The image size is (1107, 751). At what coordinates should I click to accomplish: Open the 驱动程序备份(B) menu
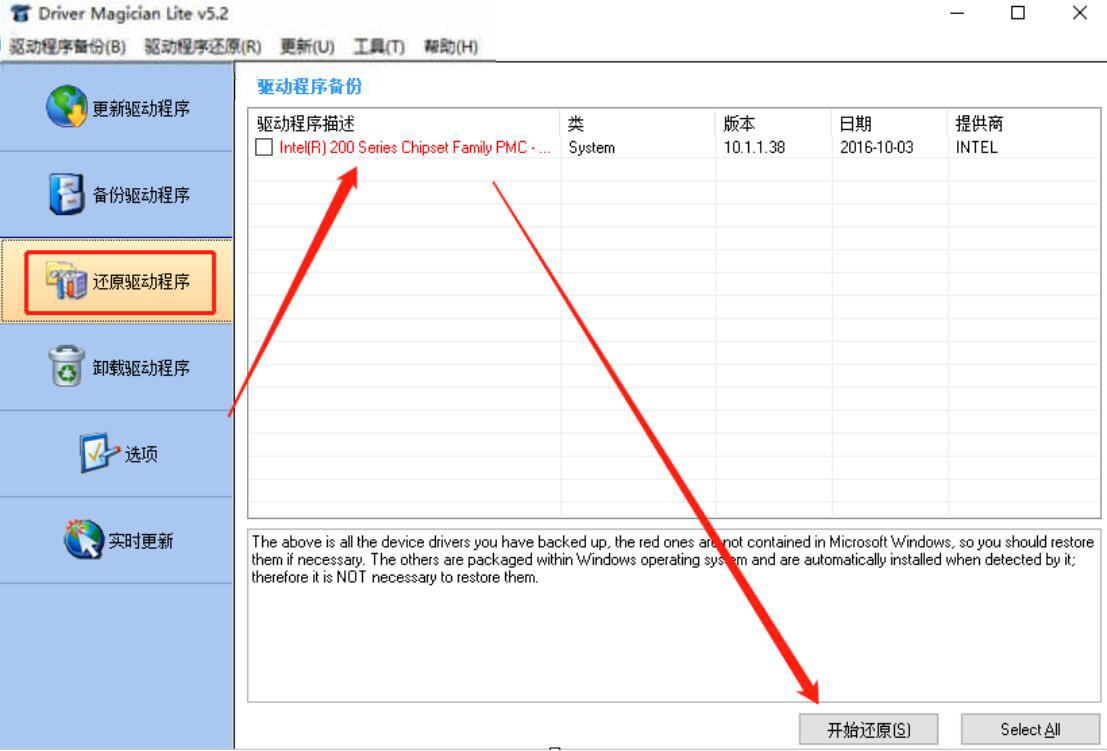(68, 47)
